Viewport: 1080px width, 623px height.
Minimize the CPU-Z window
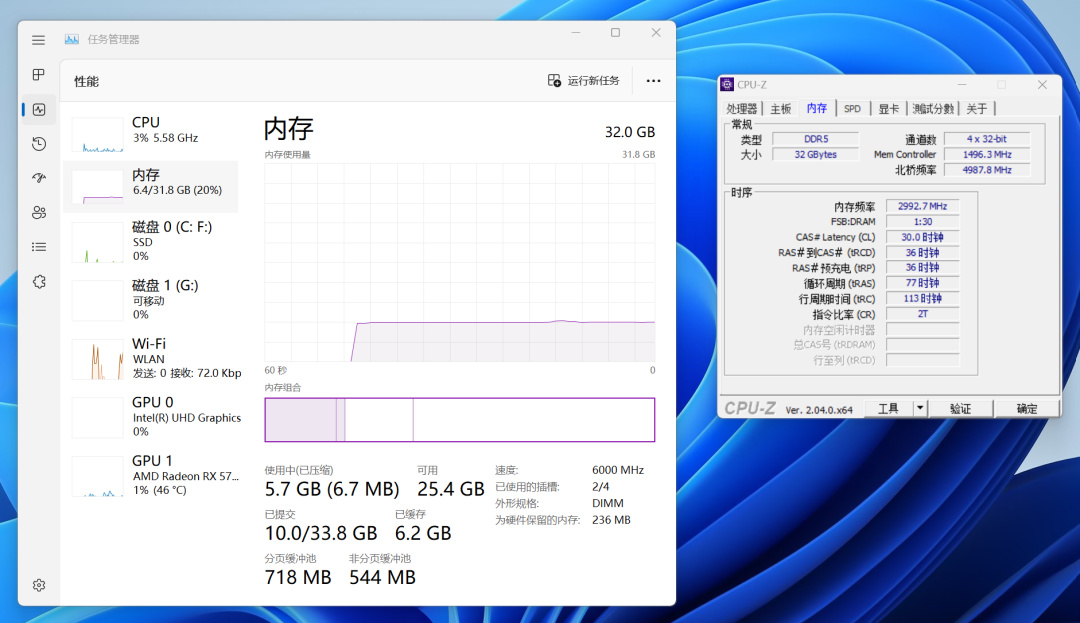(962, 85)
